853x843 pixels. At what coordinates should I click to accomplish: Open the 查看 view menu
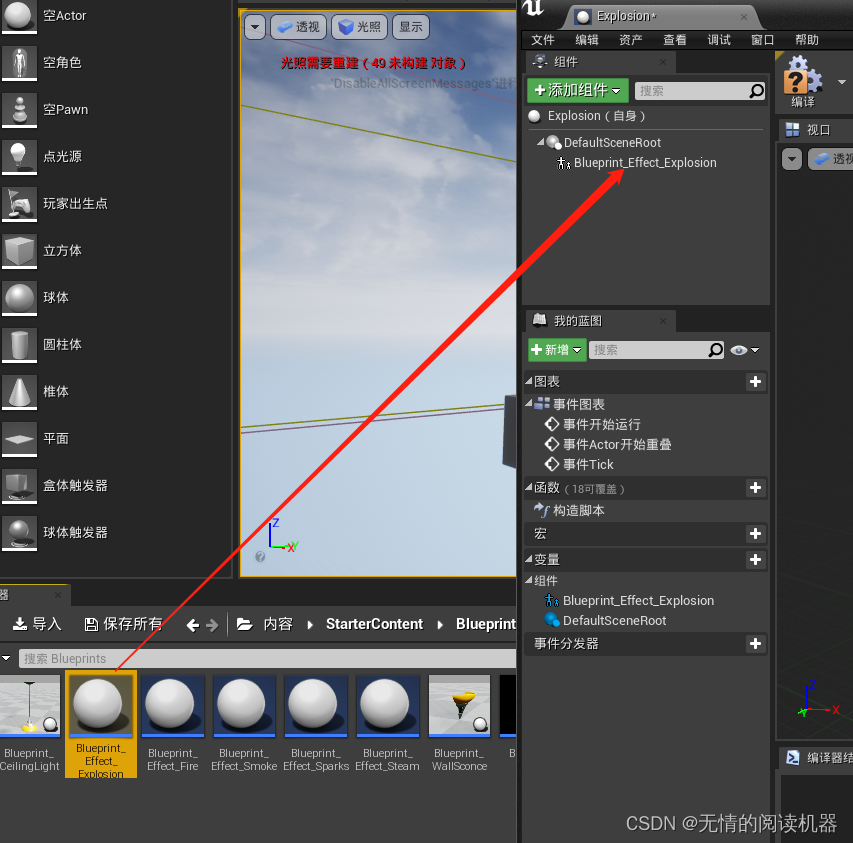tap(675, 40)
